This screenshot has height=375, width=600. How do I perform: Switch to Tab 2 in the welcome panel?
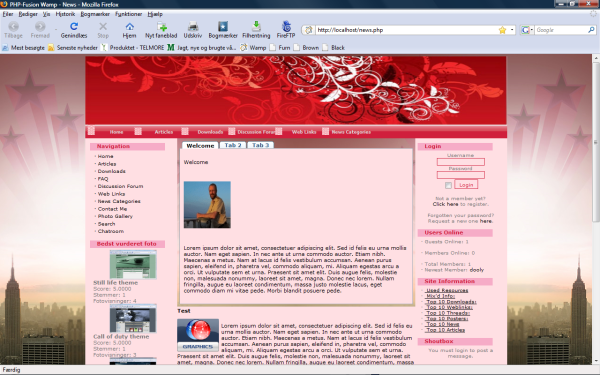(x=233, y=145)
